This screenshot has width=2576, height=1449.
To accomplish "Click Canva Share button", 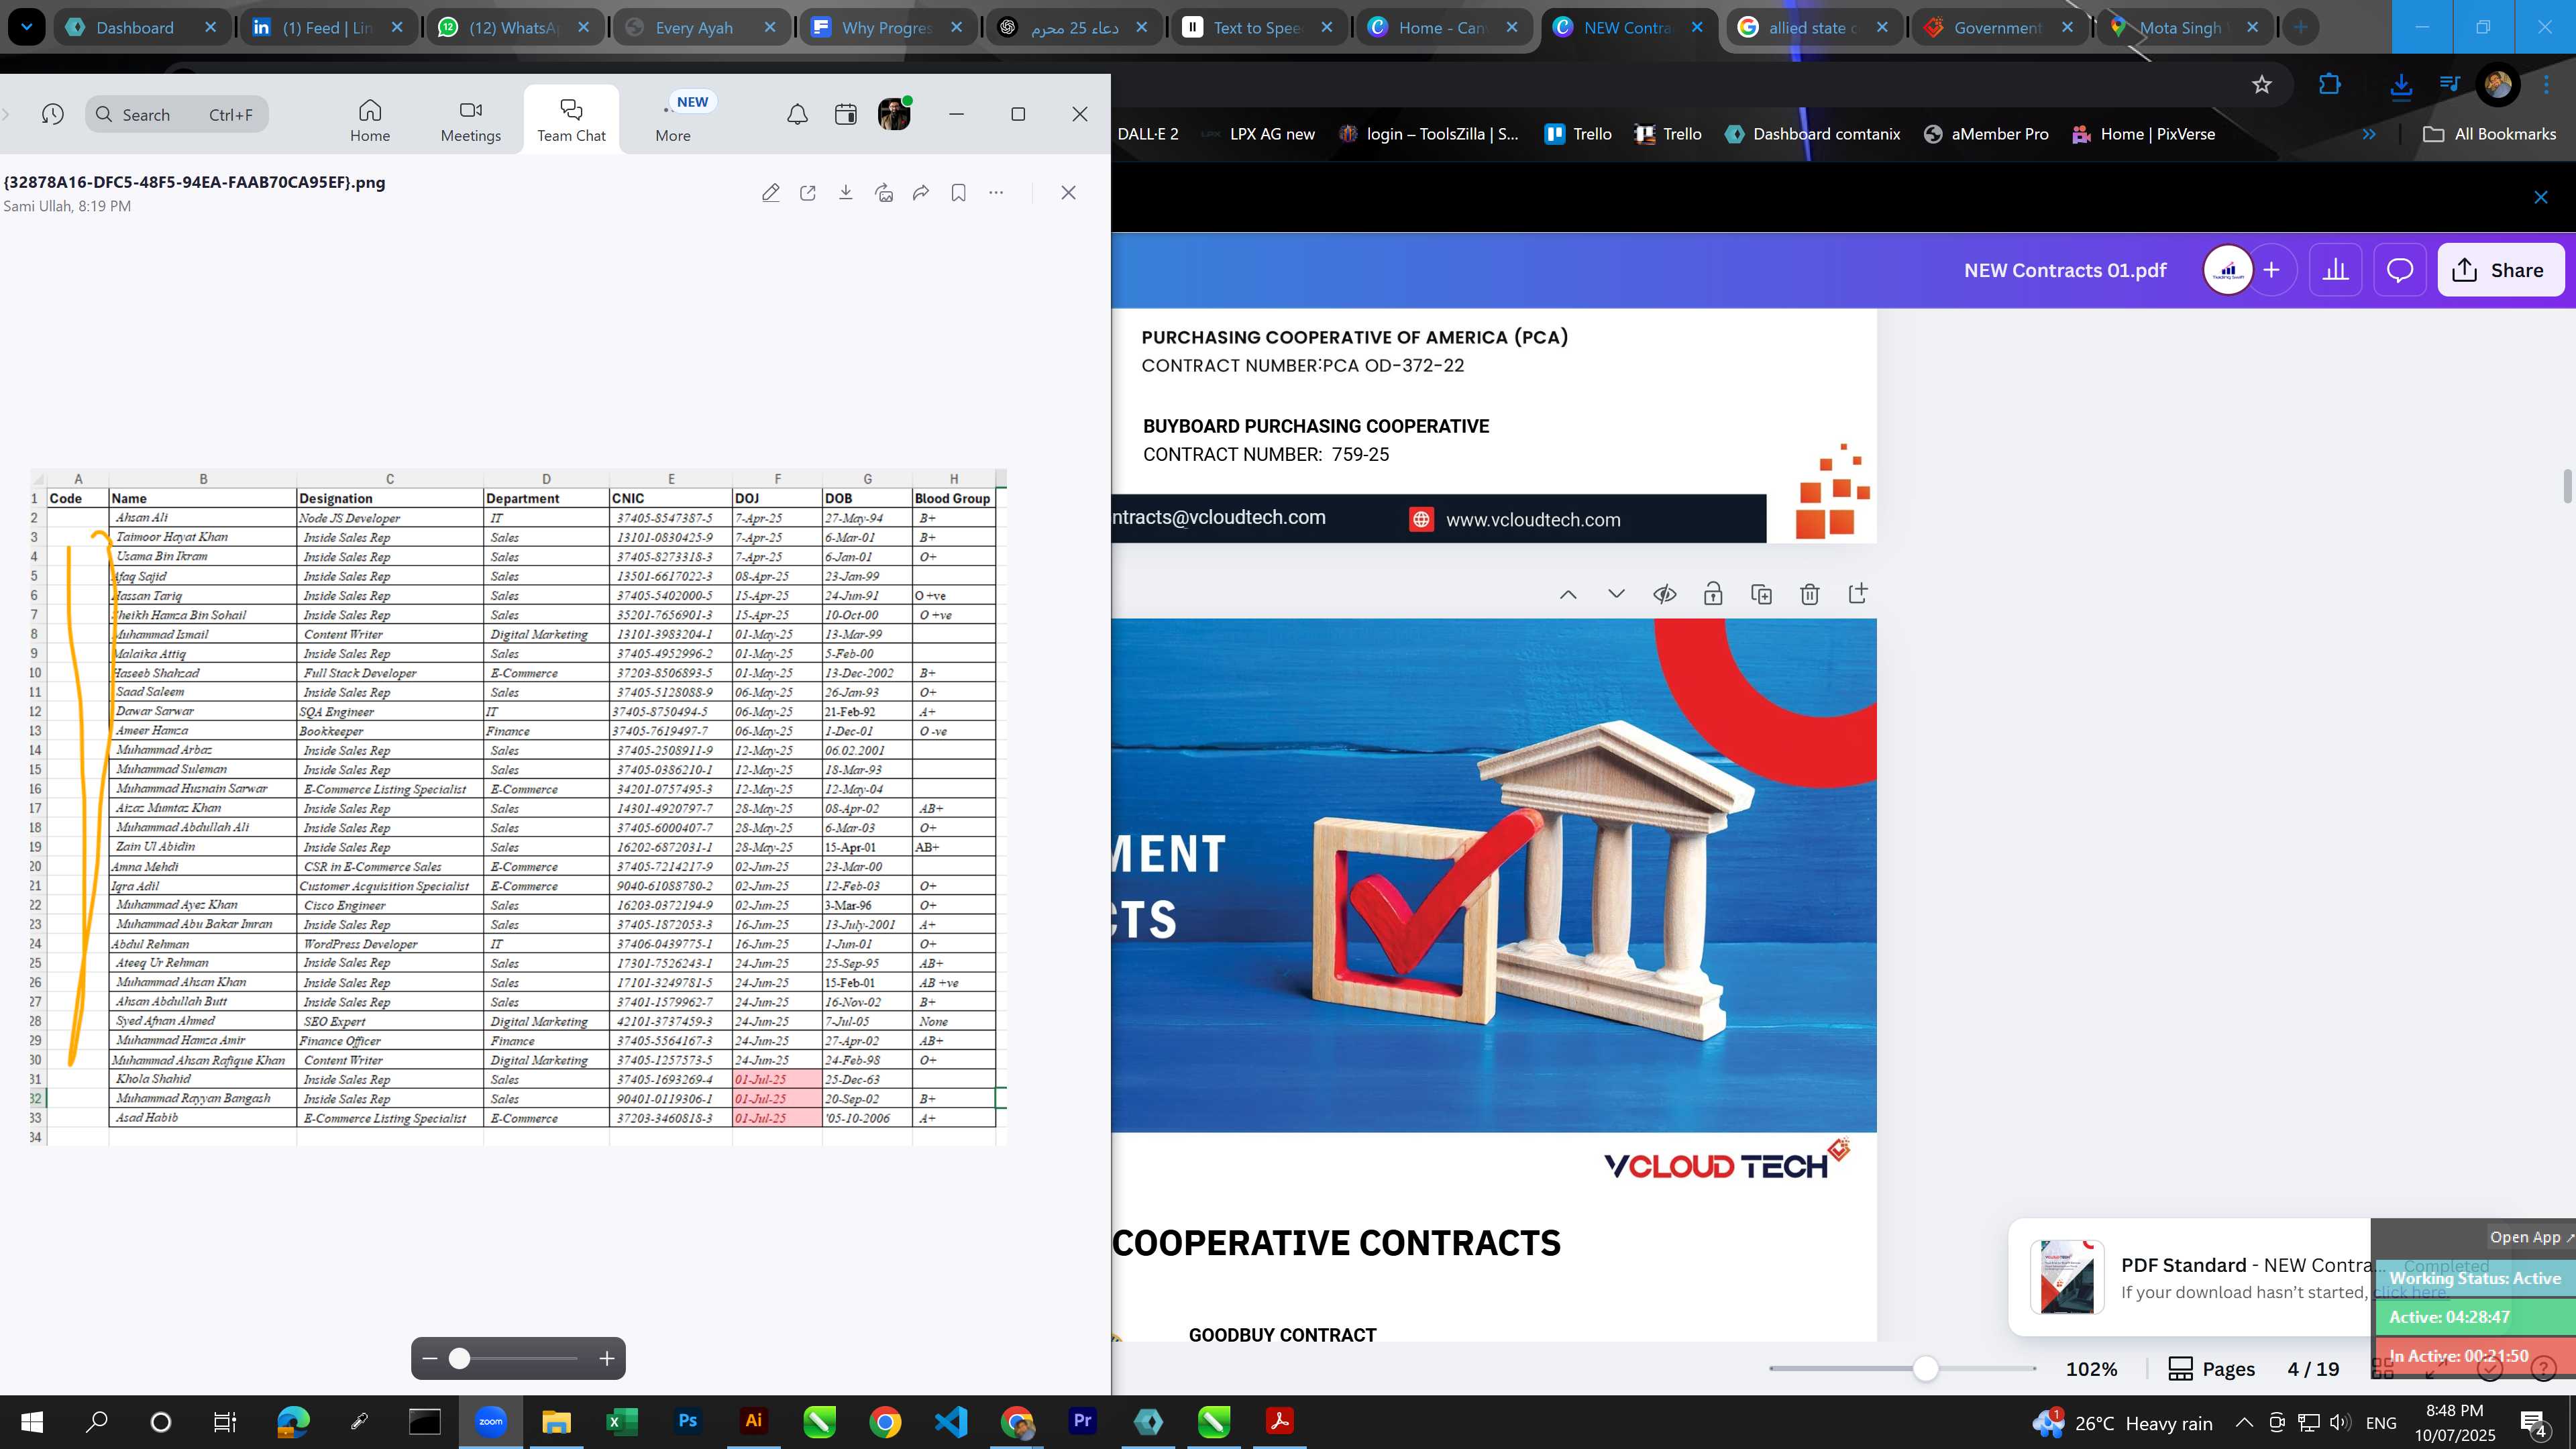I will coord(2500,270).
